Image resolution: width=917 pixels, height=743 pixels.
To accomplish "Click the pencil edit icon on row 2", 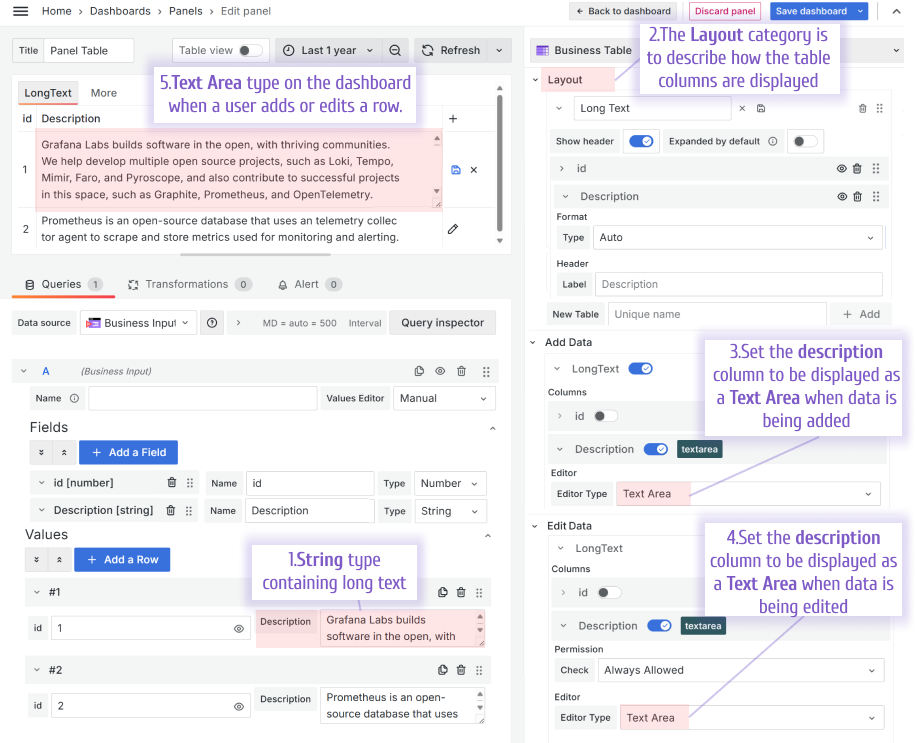I will click(455, 228).
